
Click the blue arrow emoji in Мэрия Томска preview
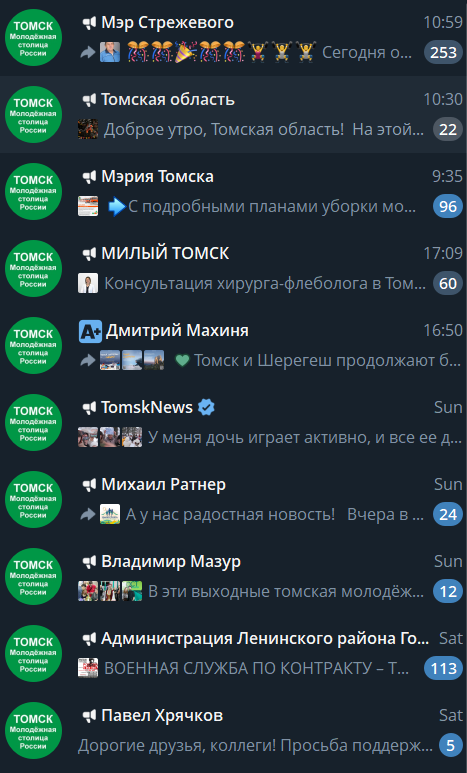click(x=117, y=207)
